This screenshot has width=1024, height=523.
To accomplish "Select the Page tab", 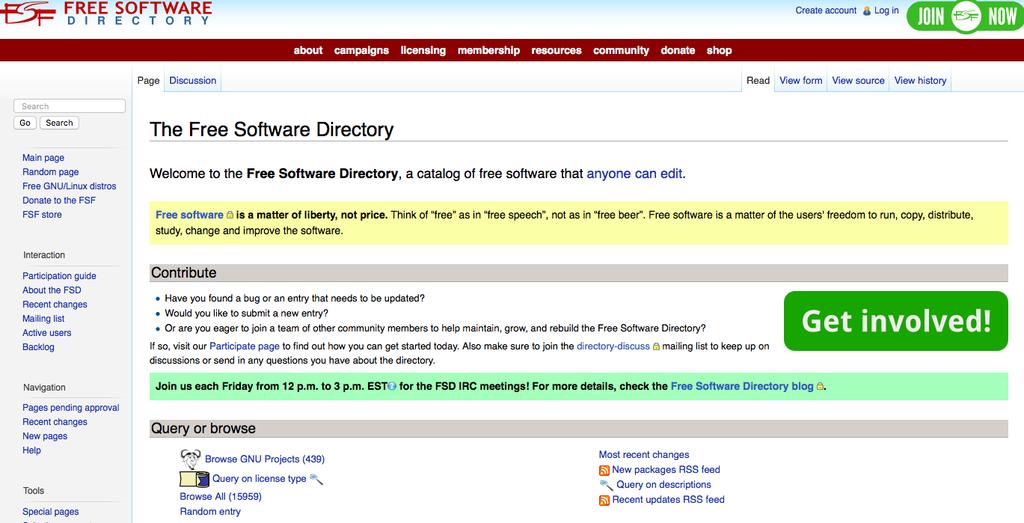I will pos(148,80).
